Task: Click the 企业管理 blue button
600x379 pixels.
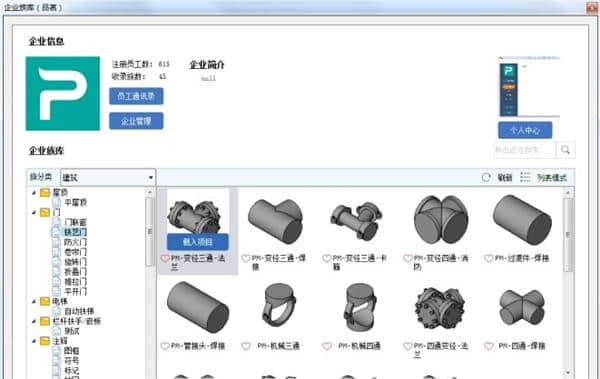Action: (136, 121)
